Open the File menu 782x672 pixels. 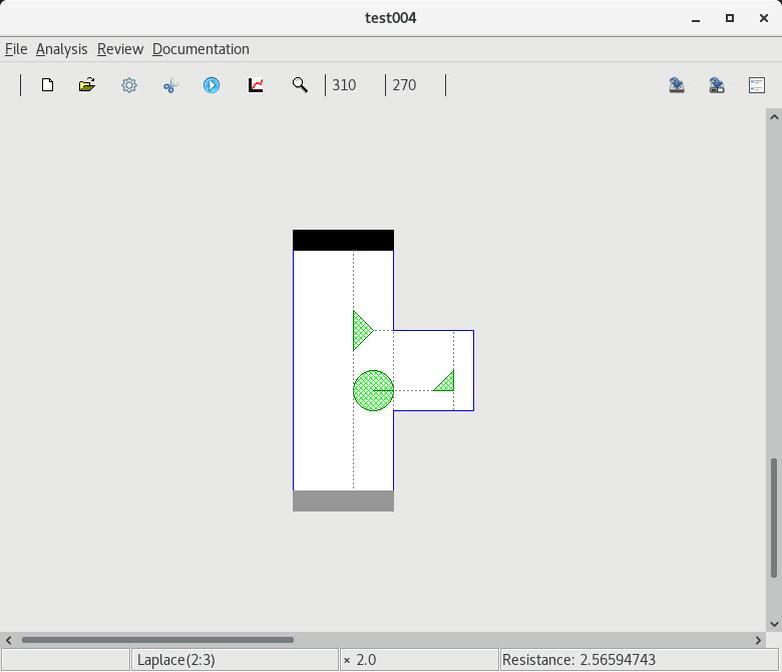click(x=16, y=49)
